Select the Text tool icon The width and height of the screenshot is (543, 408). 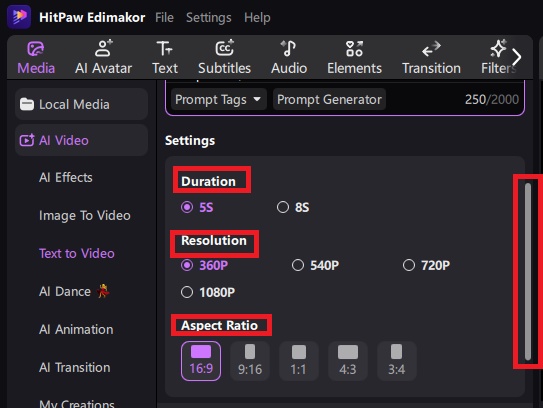164,48
